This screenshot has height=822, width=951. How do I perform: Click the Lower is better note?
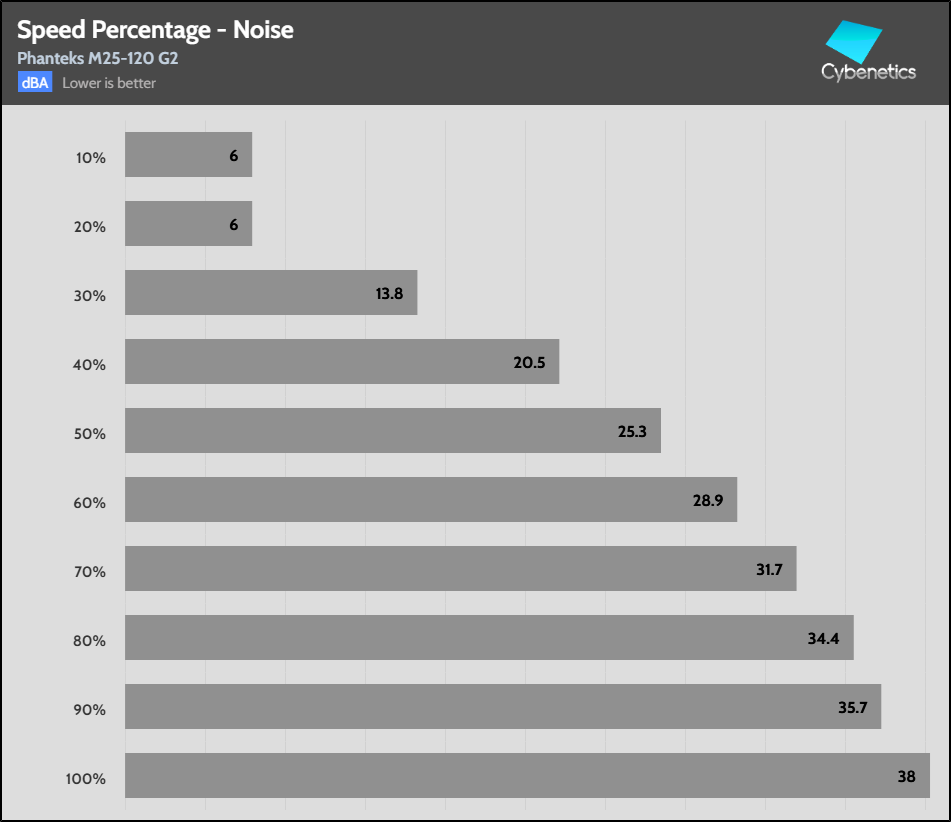tap(109, 83)
